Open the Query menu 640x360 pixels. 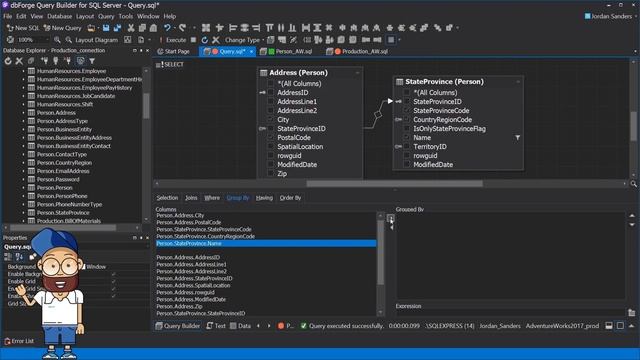[106, 16]
